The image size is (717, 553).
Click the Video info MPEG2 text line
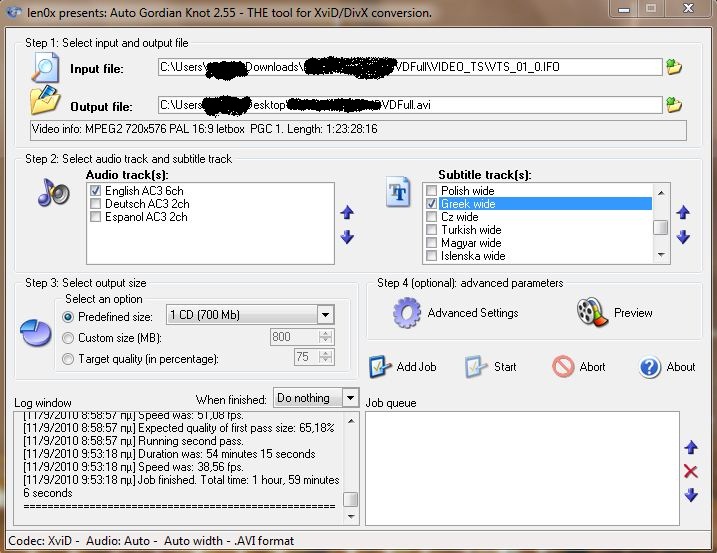click(x=358, y=129)
